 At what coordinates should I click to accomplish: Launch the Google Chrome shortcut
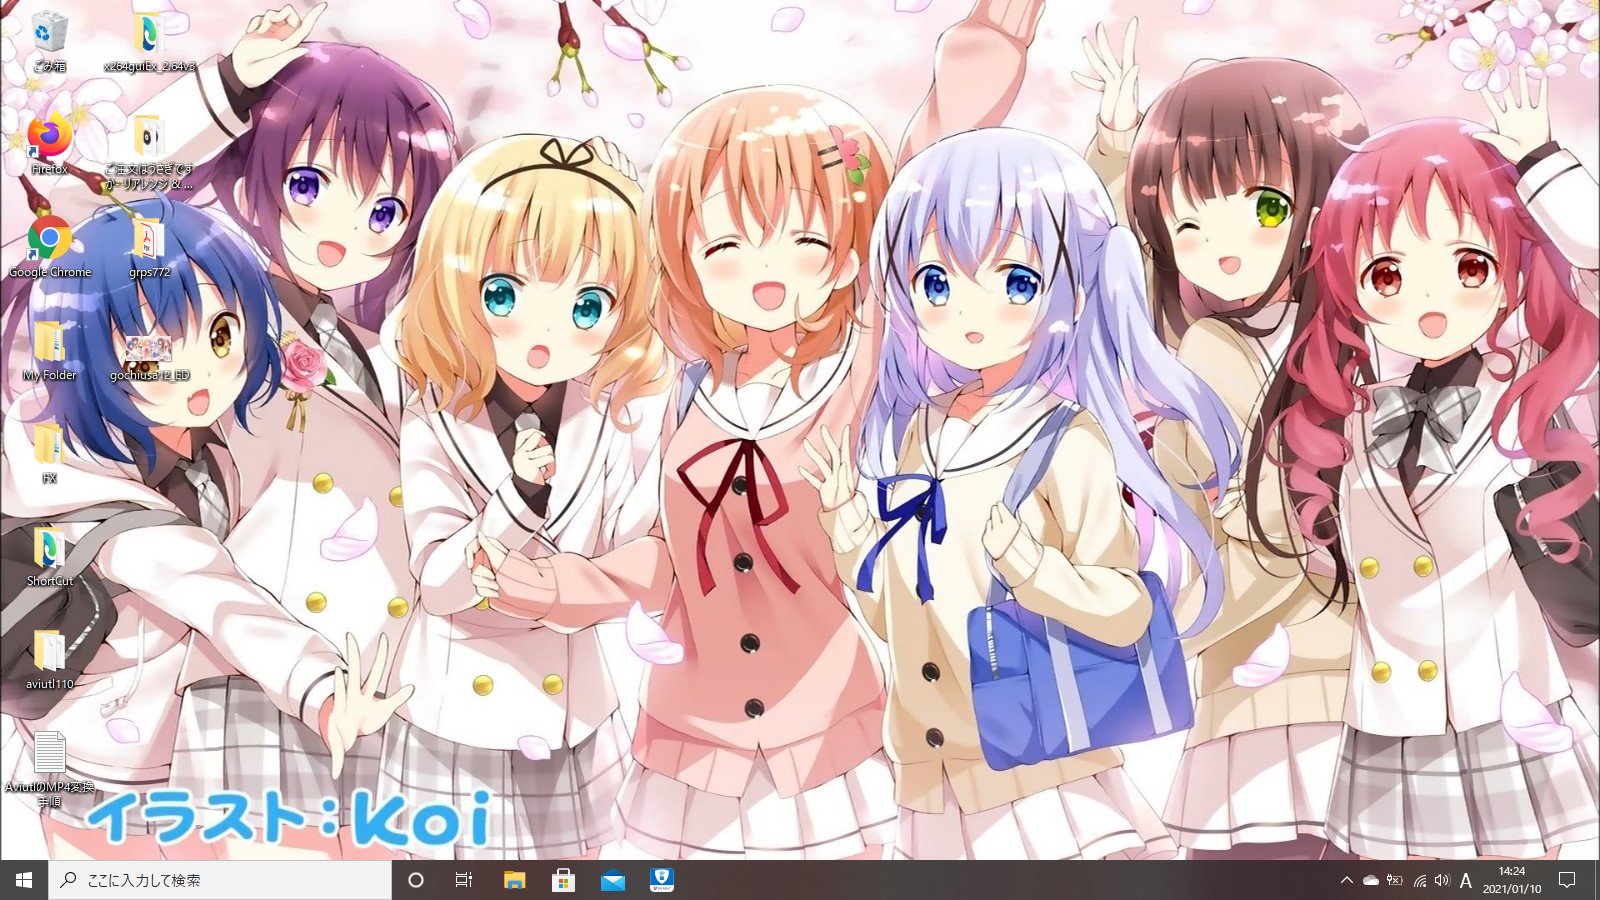coord(49,248)
